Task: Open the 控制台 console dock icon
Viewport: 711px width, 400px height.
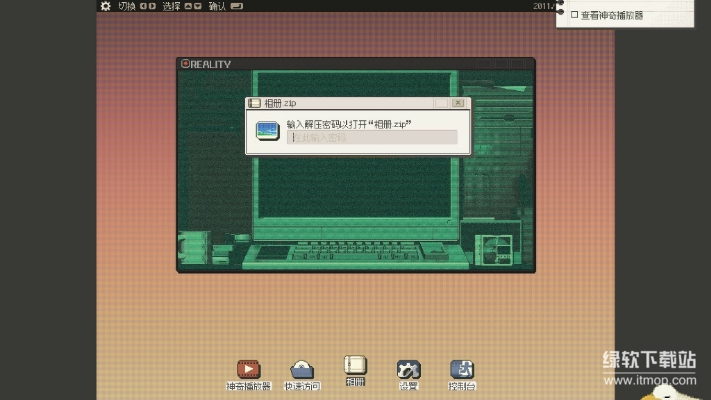Action: coord(462,369)
